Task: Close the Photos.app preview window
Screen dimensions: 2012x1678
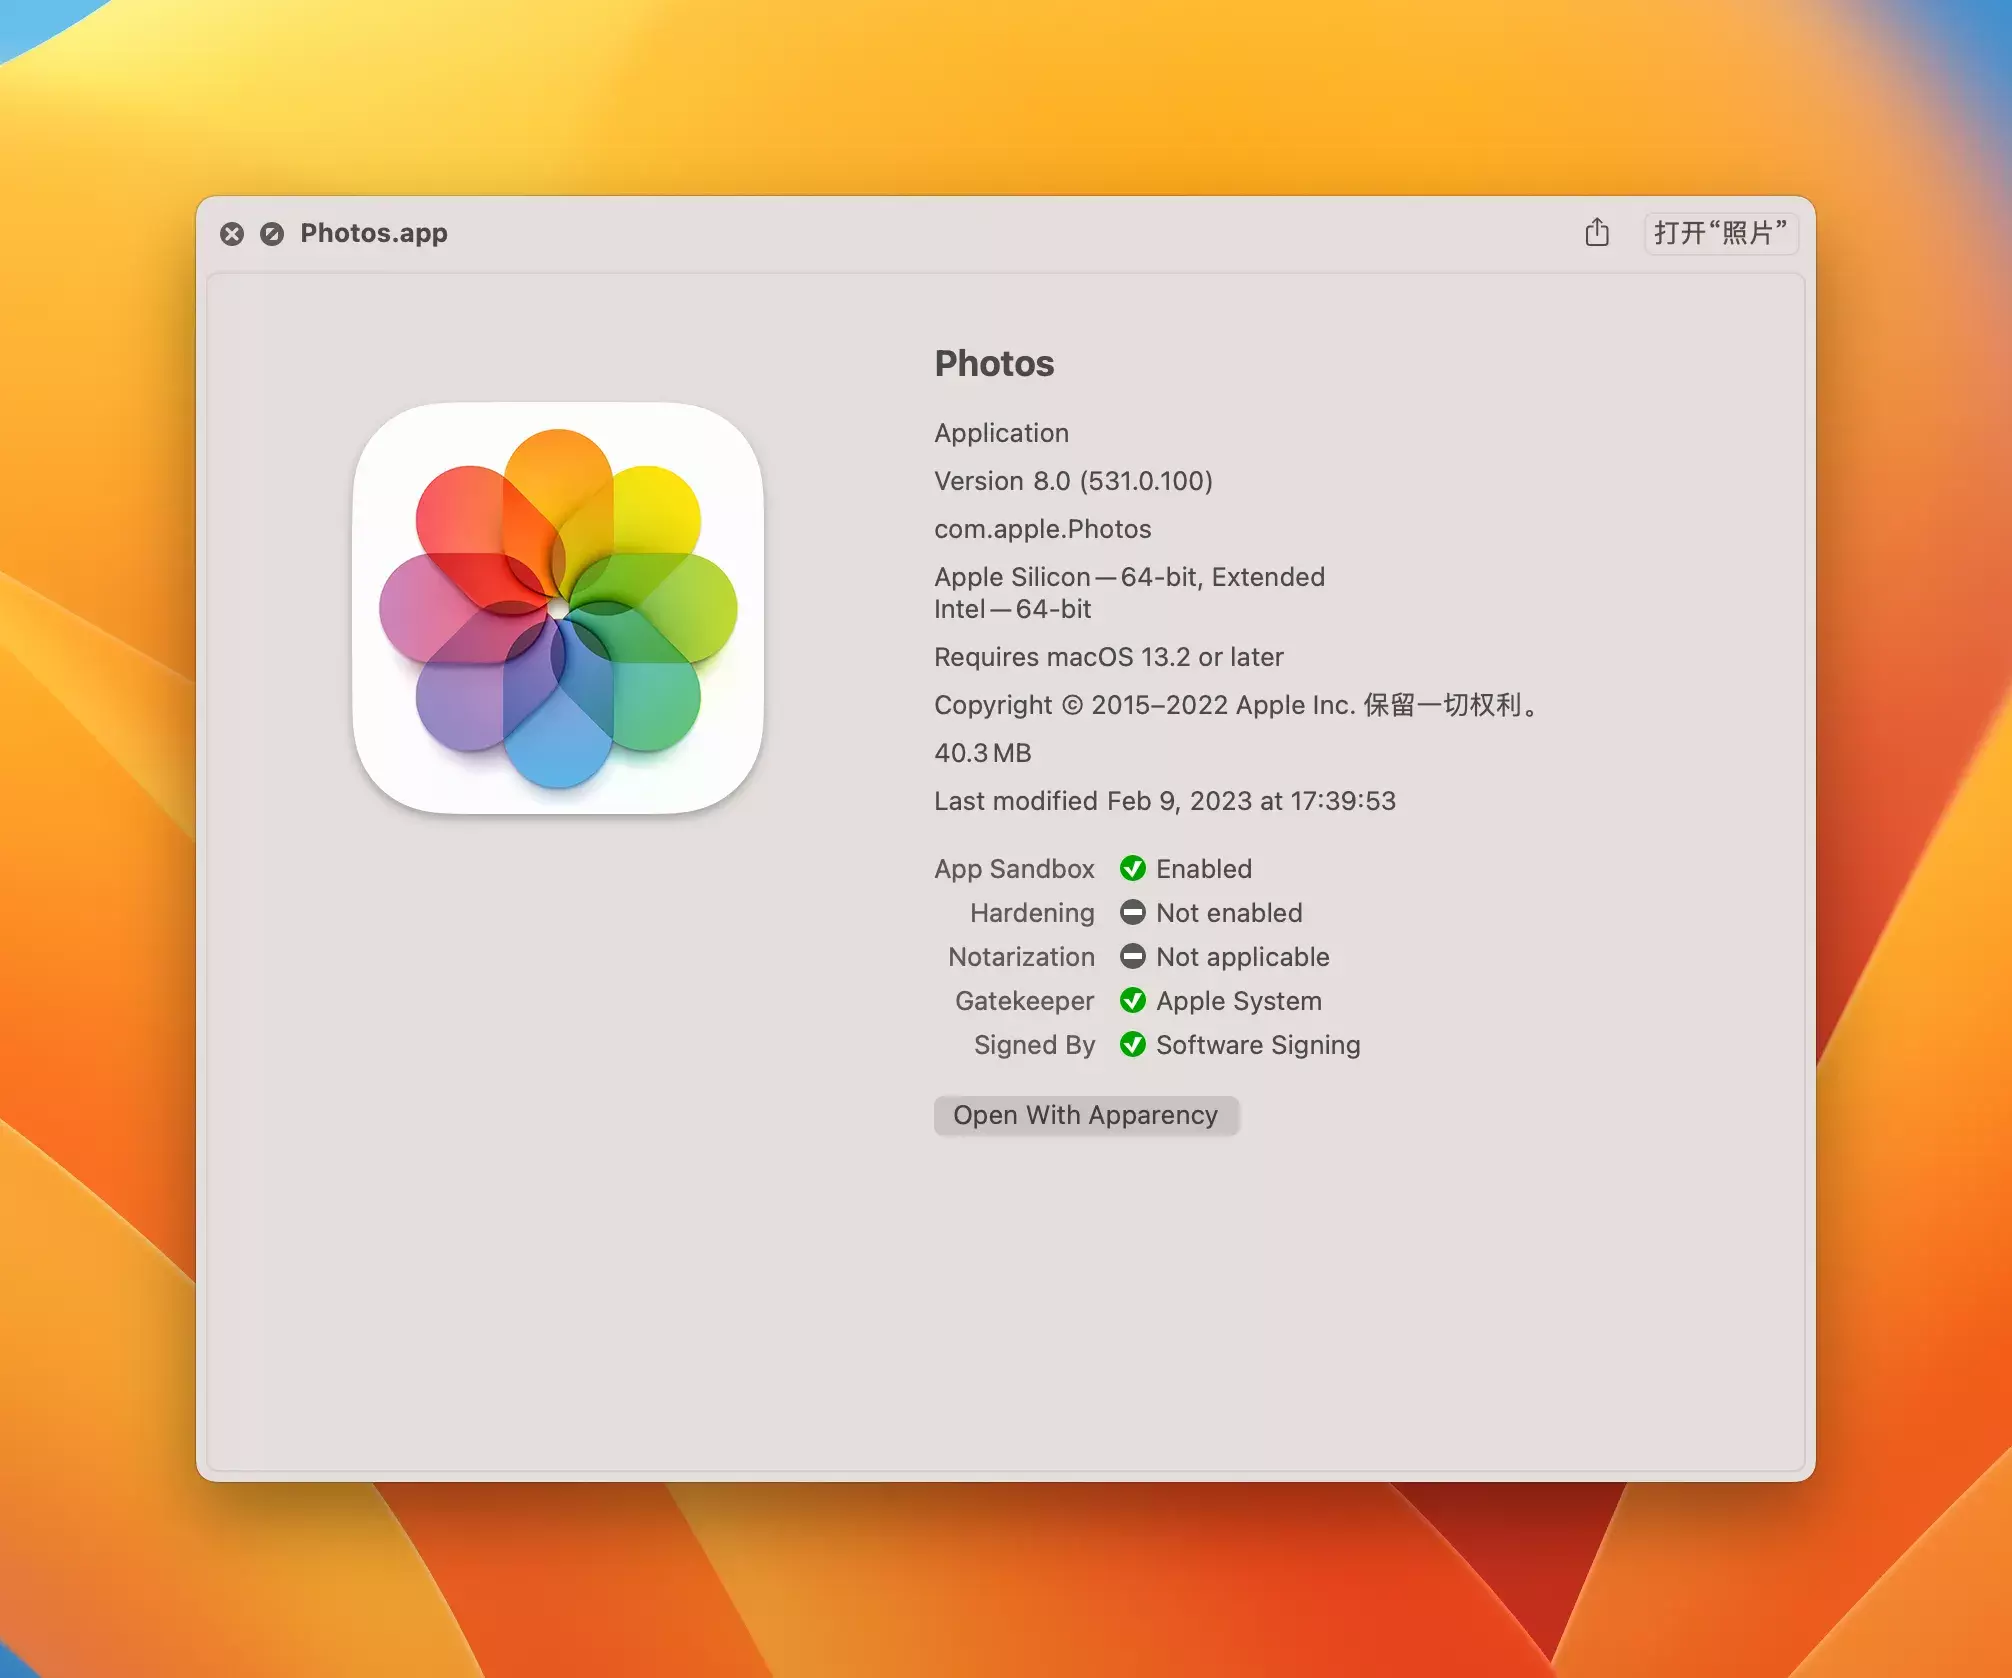Action: tap(232, 233)
